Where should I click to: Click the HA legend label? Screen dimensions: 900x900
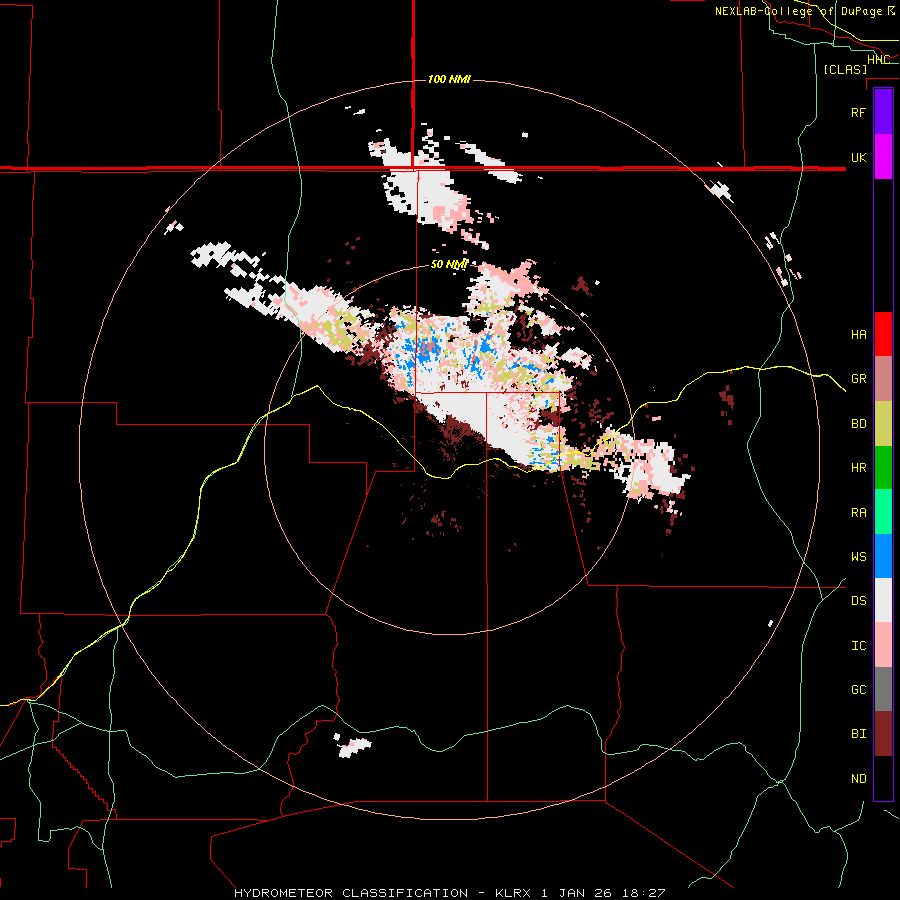click(x=858, y=335)
